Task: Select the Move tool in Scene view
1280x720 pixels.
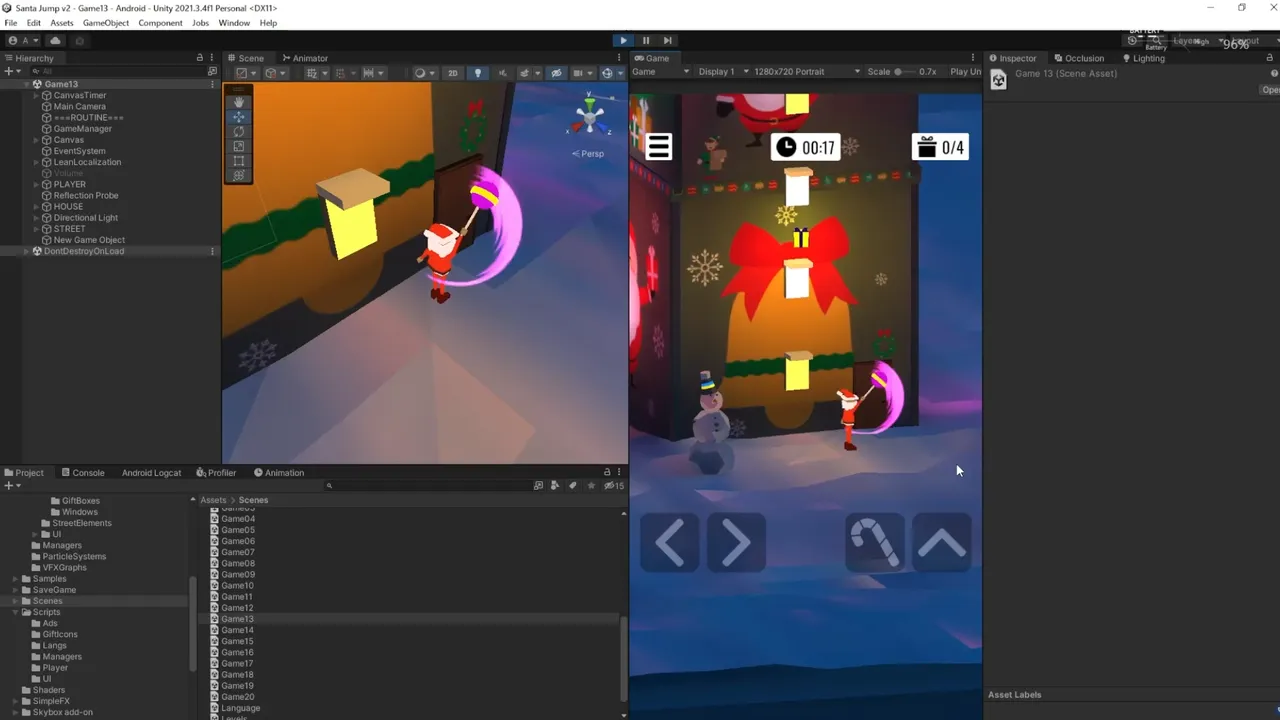Action: pos(238,116)
